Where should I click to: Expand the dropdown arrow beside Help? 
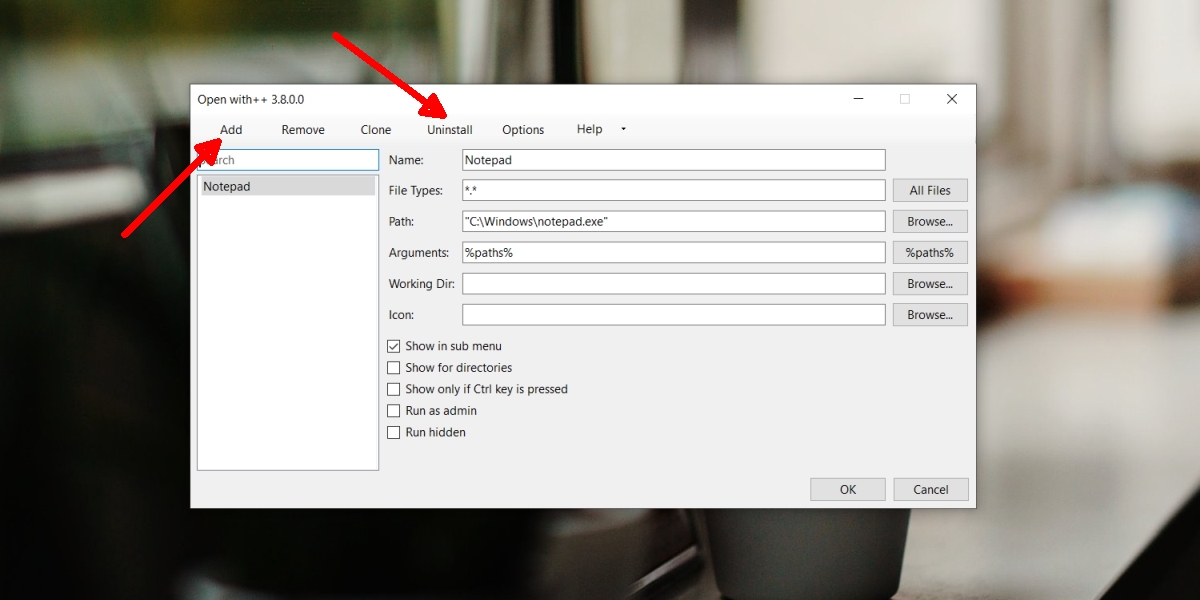coord(623,129)
